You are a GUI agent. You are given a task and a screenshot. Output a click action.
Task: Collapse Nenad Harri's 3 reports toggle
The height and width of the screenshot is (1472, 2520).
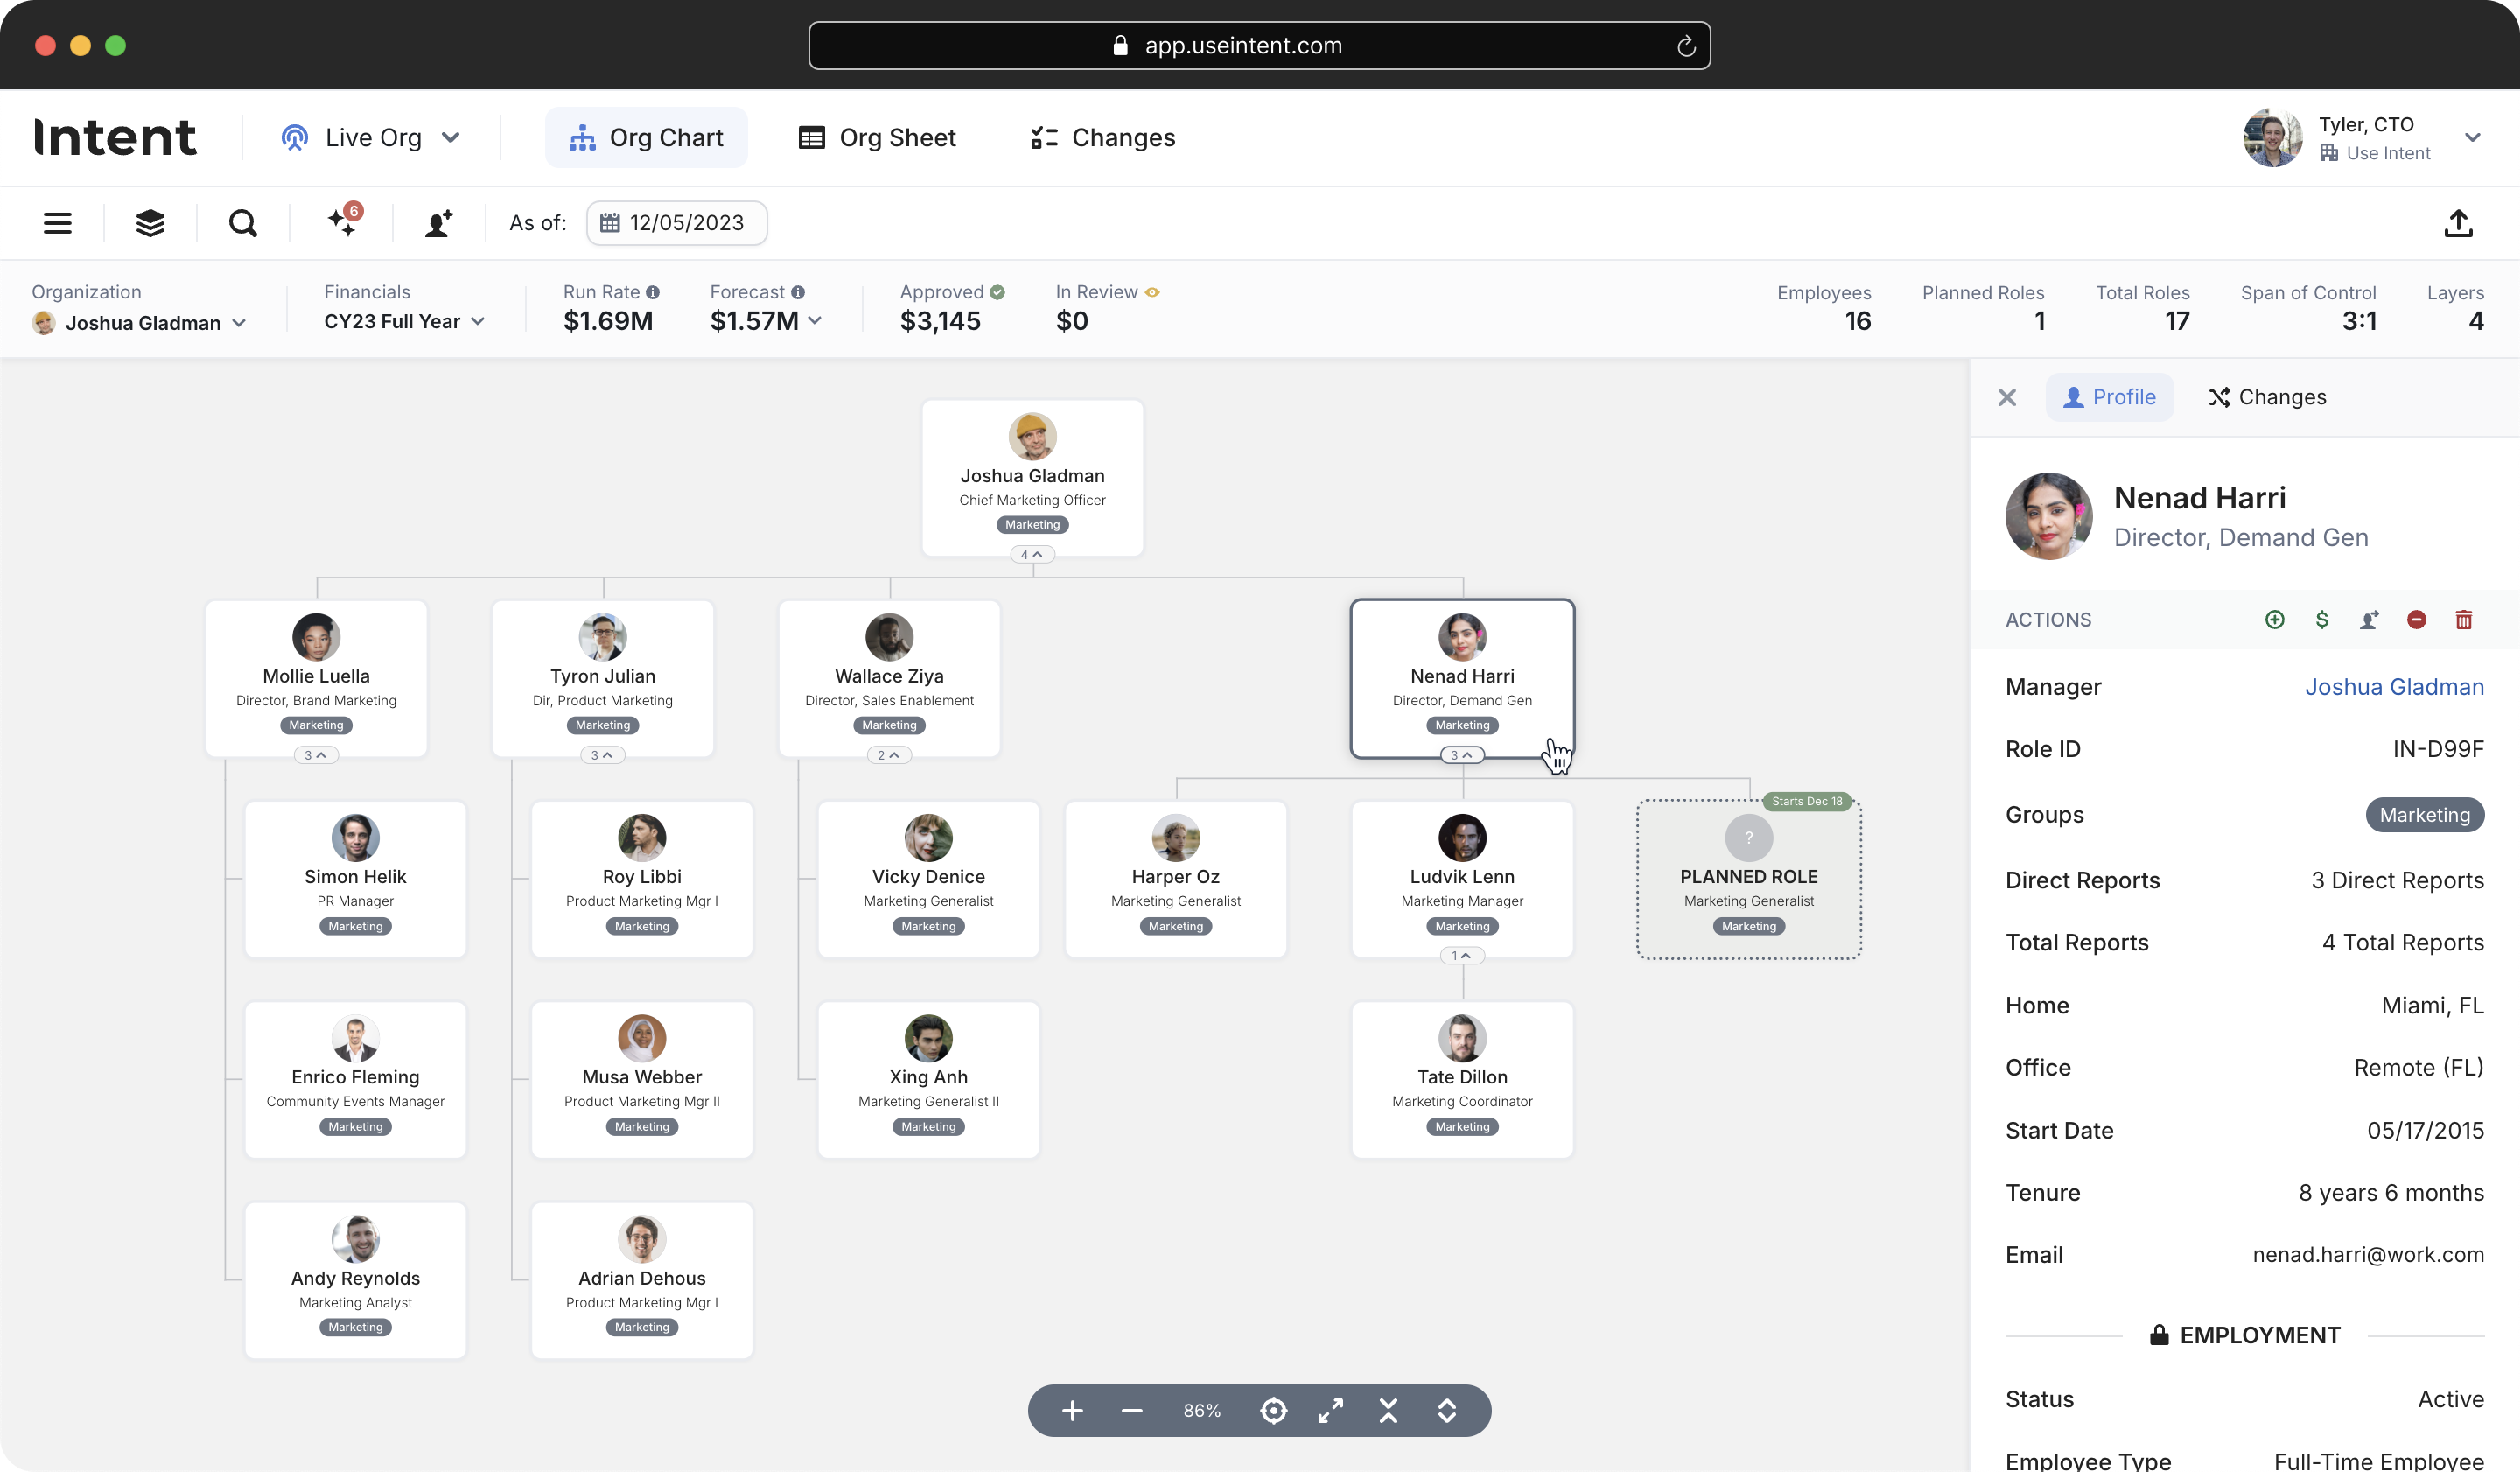(1462, 755)
